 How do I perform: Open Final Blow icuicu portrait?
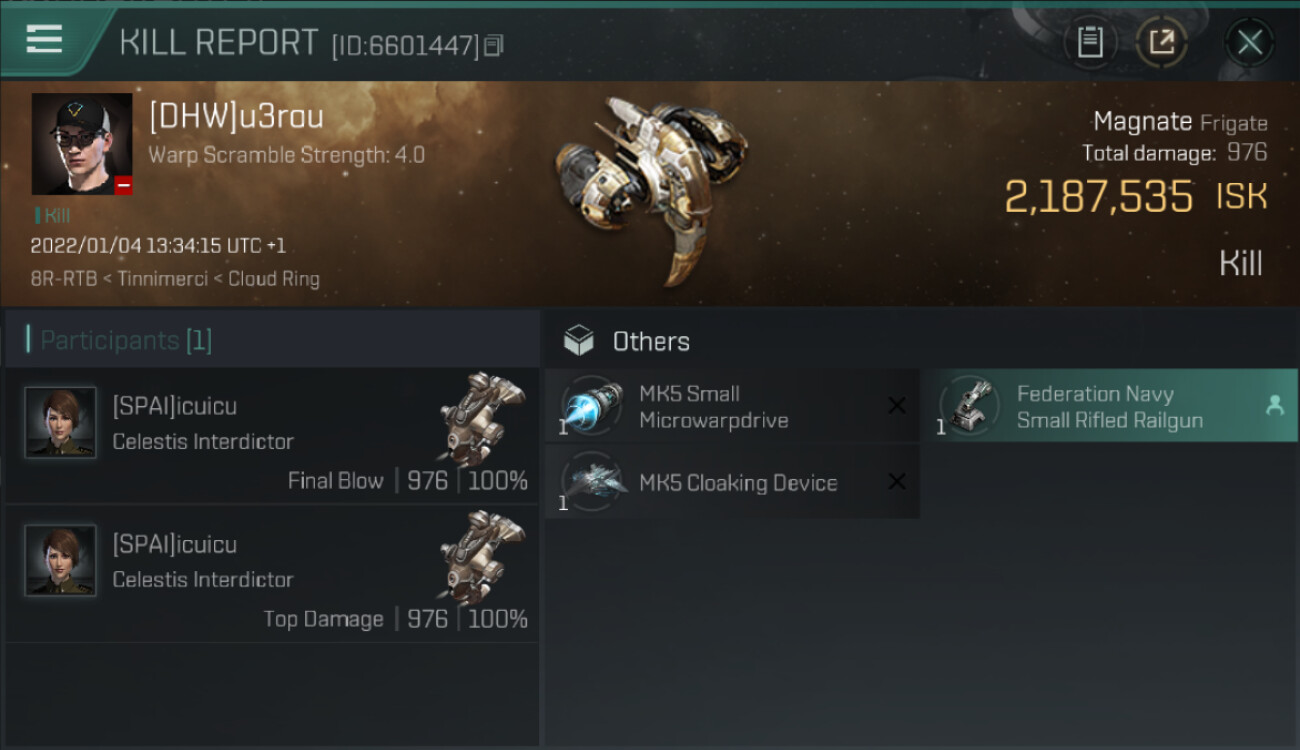(60, 422)
